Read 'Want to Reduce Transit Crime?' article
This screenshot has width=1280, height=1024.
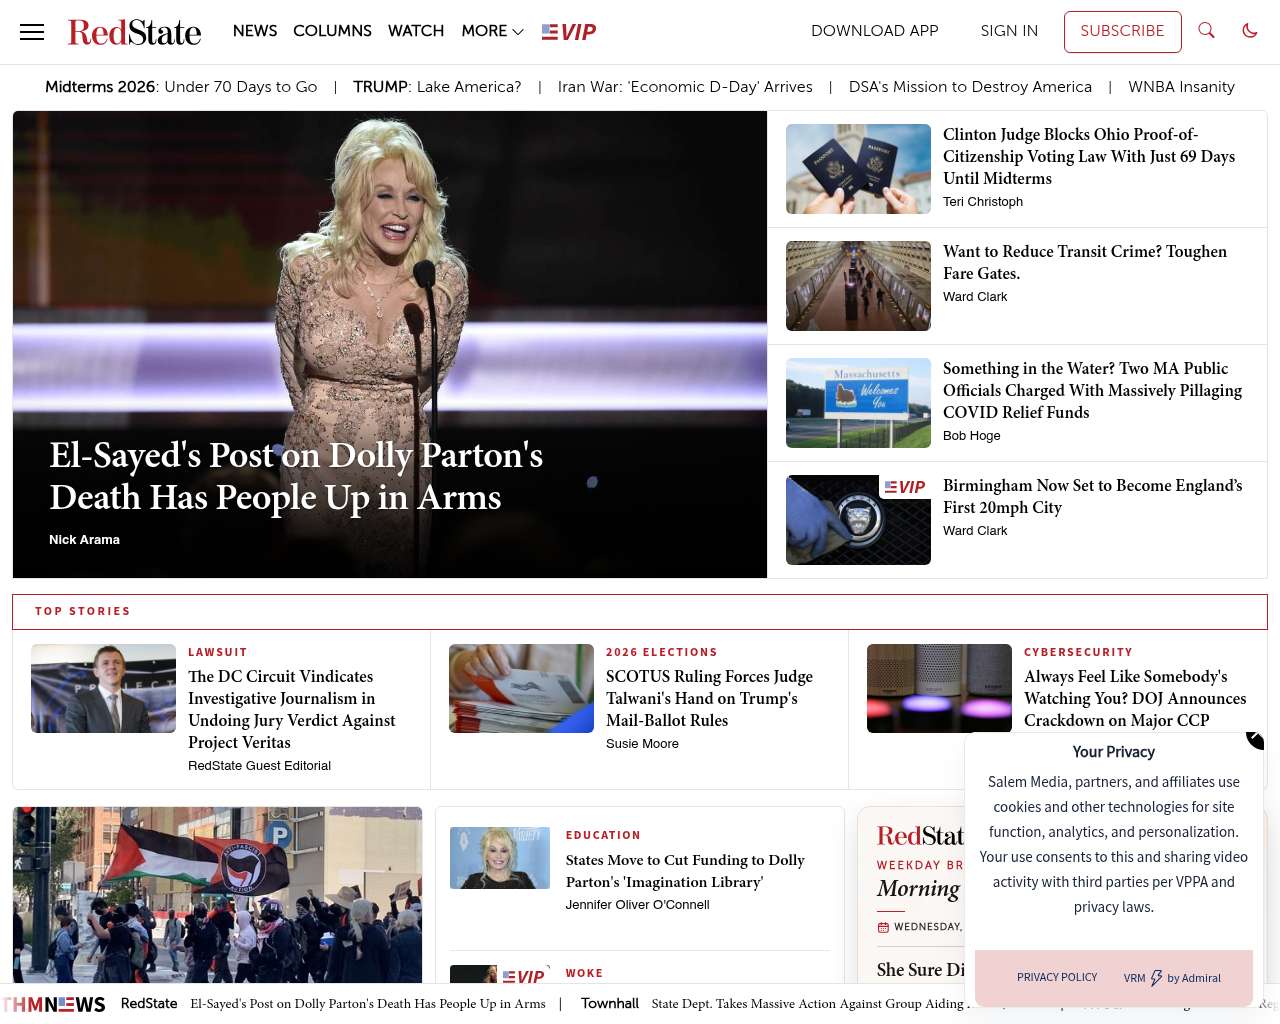tap(1085, 262)
